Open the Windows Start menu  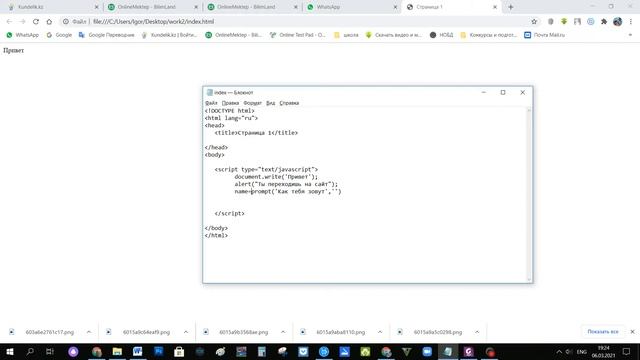pyautogui.click(x=10, y=351)
